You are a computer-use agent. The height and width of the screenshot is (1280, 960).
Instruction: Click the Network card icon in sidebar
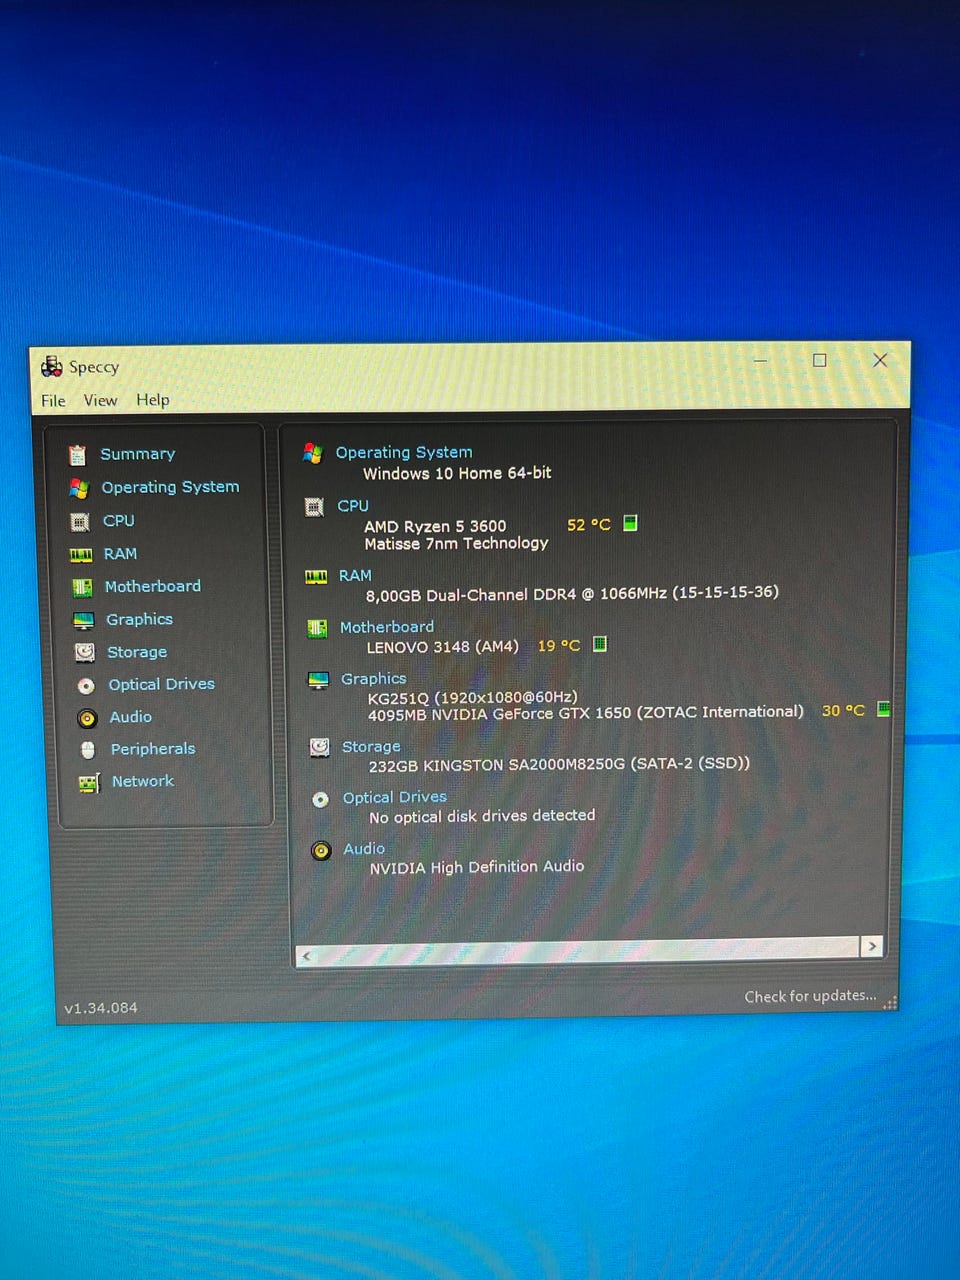[89, 783]
